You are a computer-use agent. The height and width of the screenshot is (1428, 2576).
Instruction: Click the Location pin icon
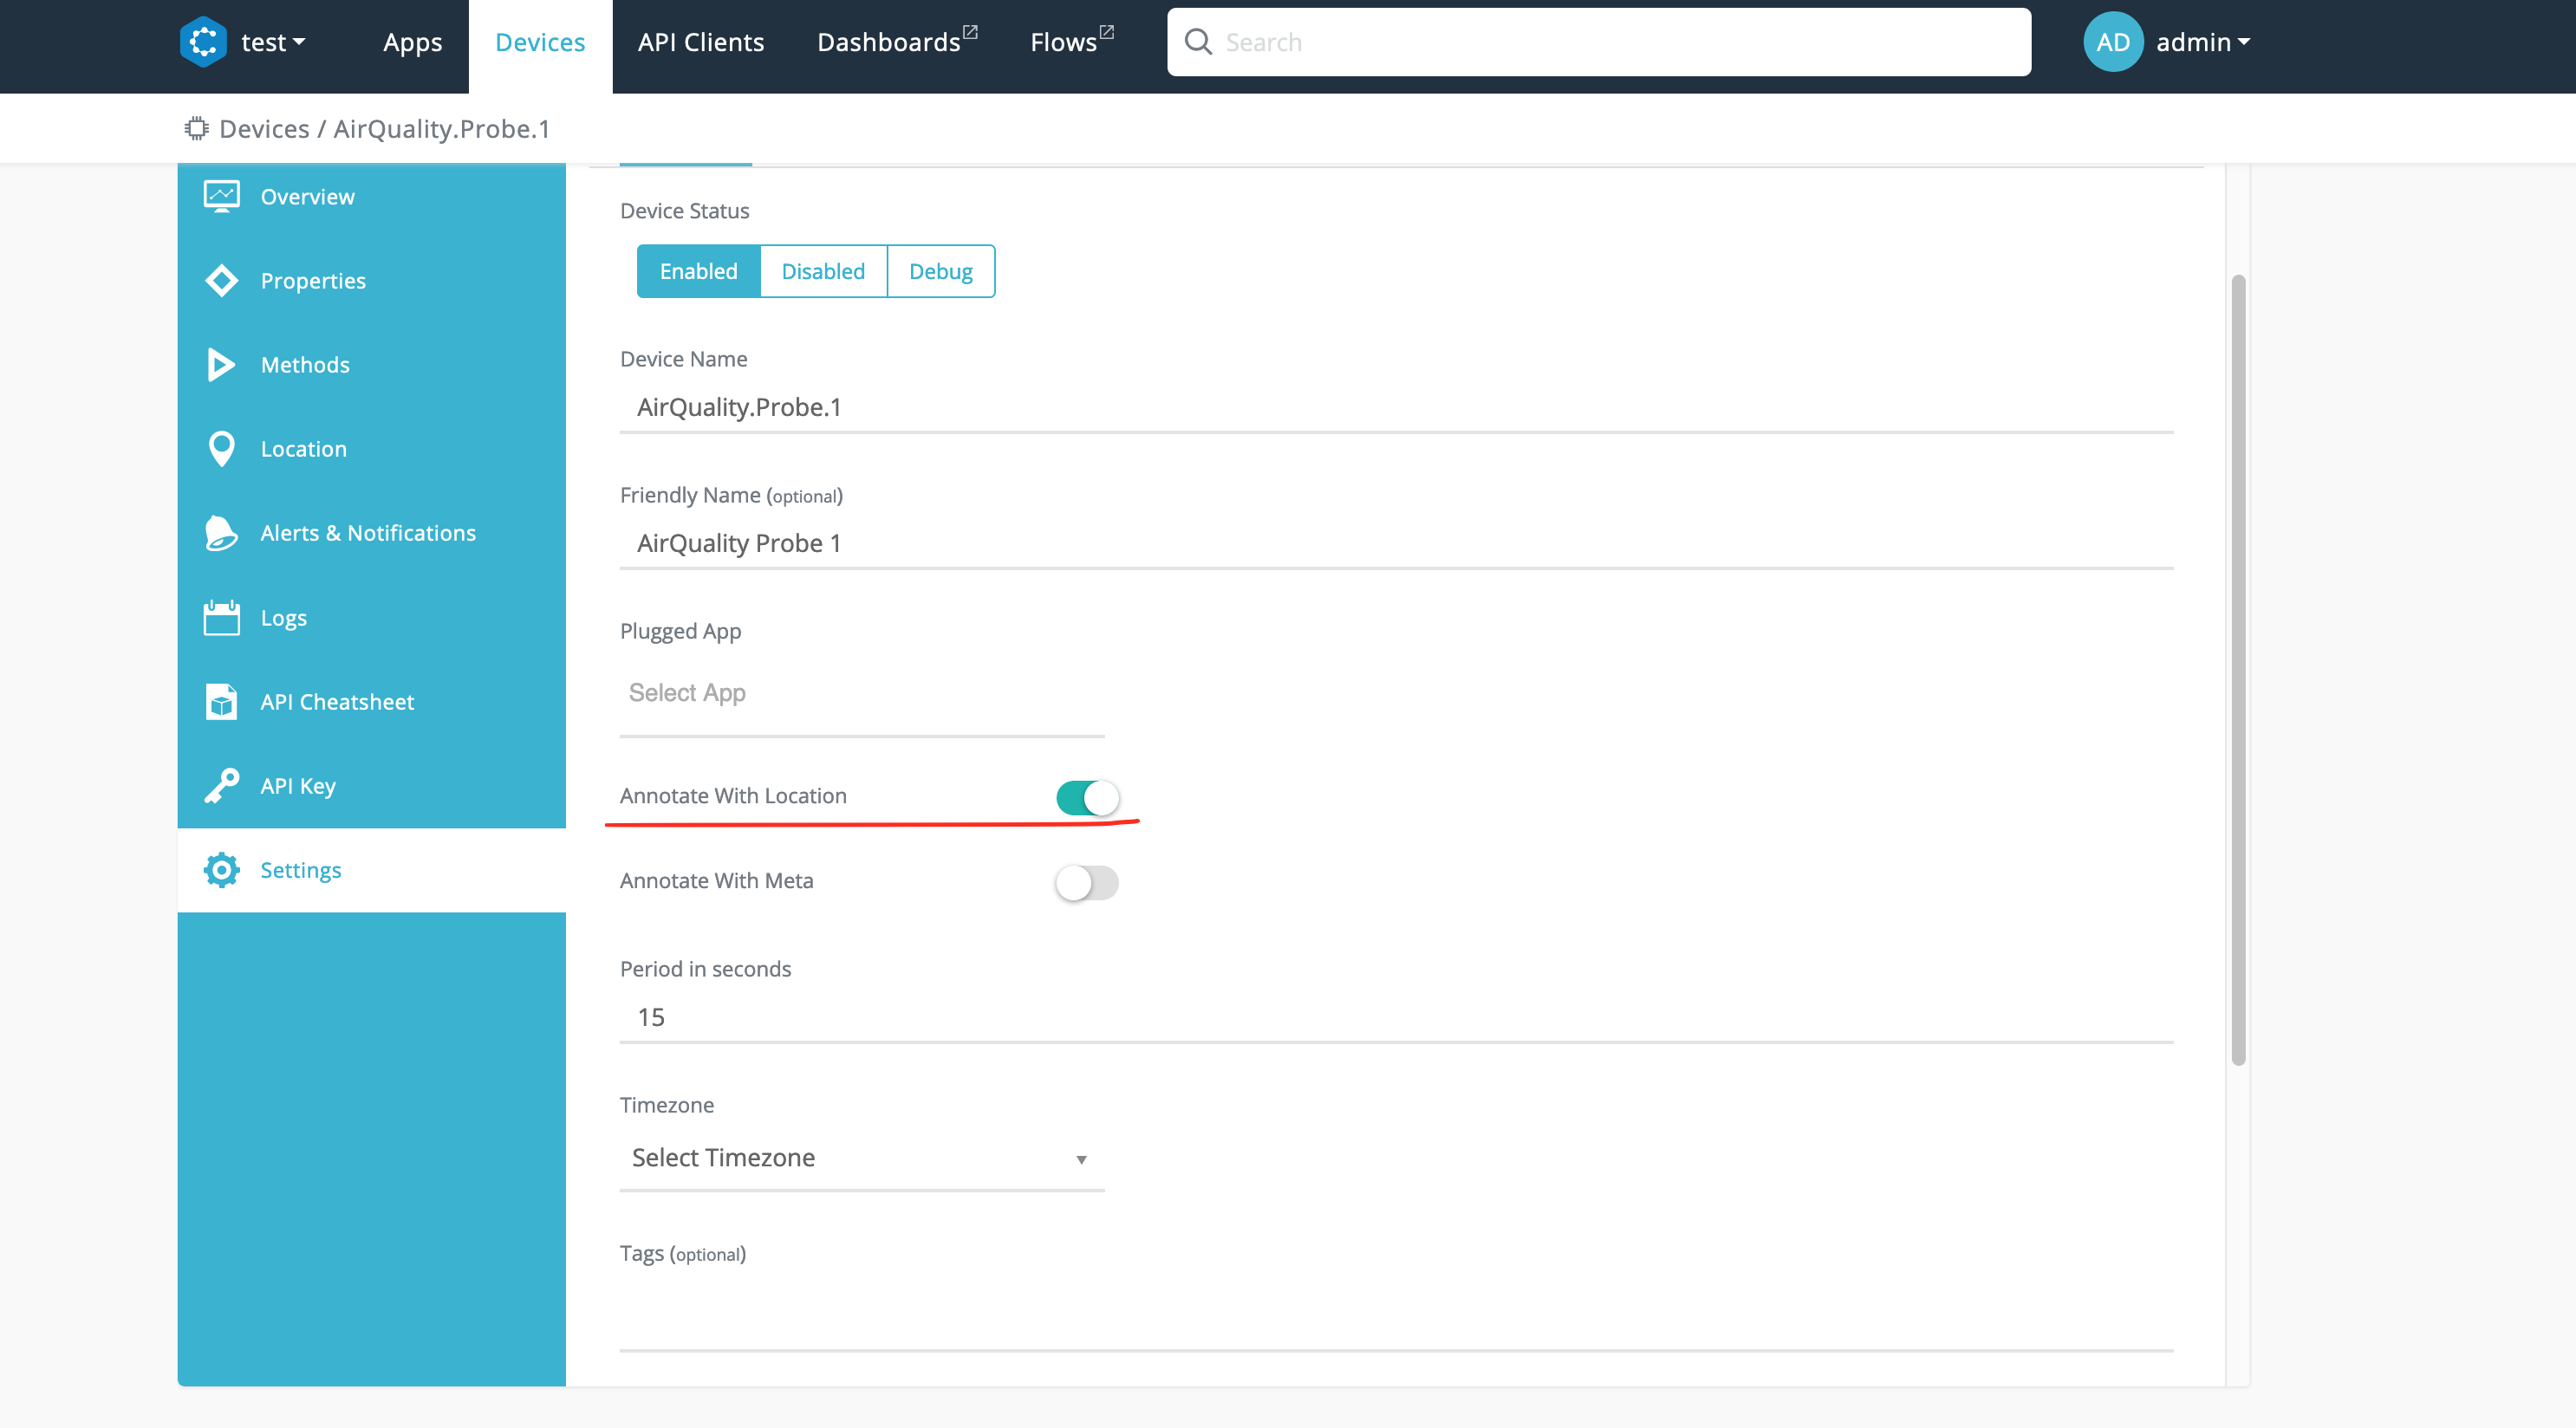point(221,449)
